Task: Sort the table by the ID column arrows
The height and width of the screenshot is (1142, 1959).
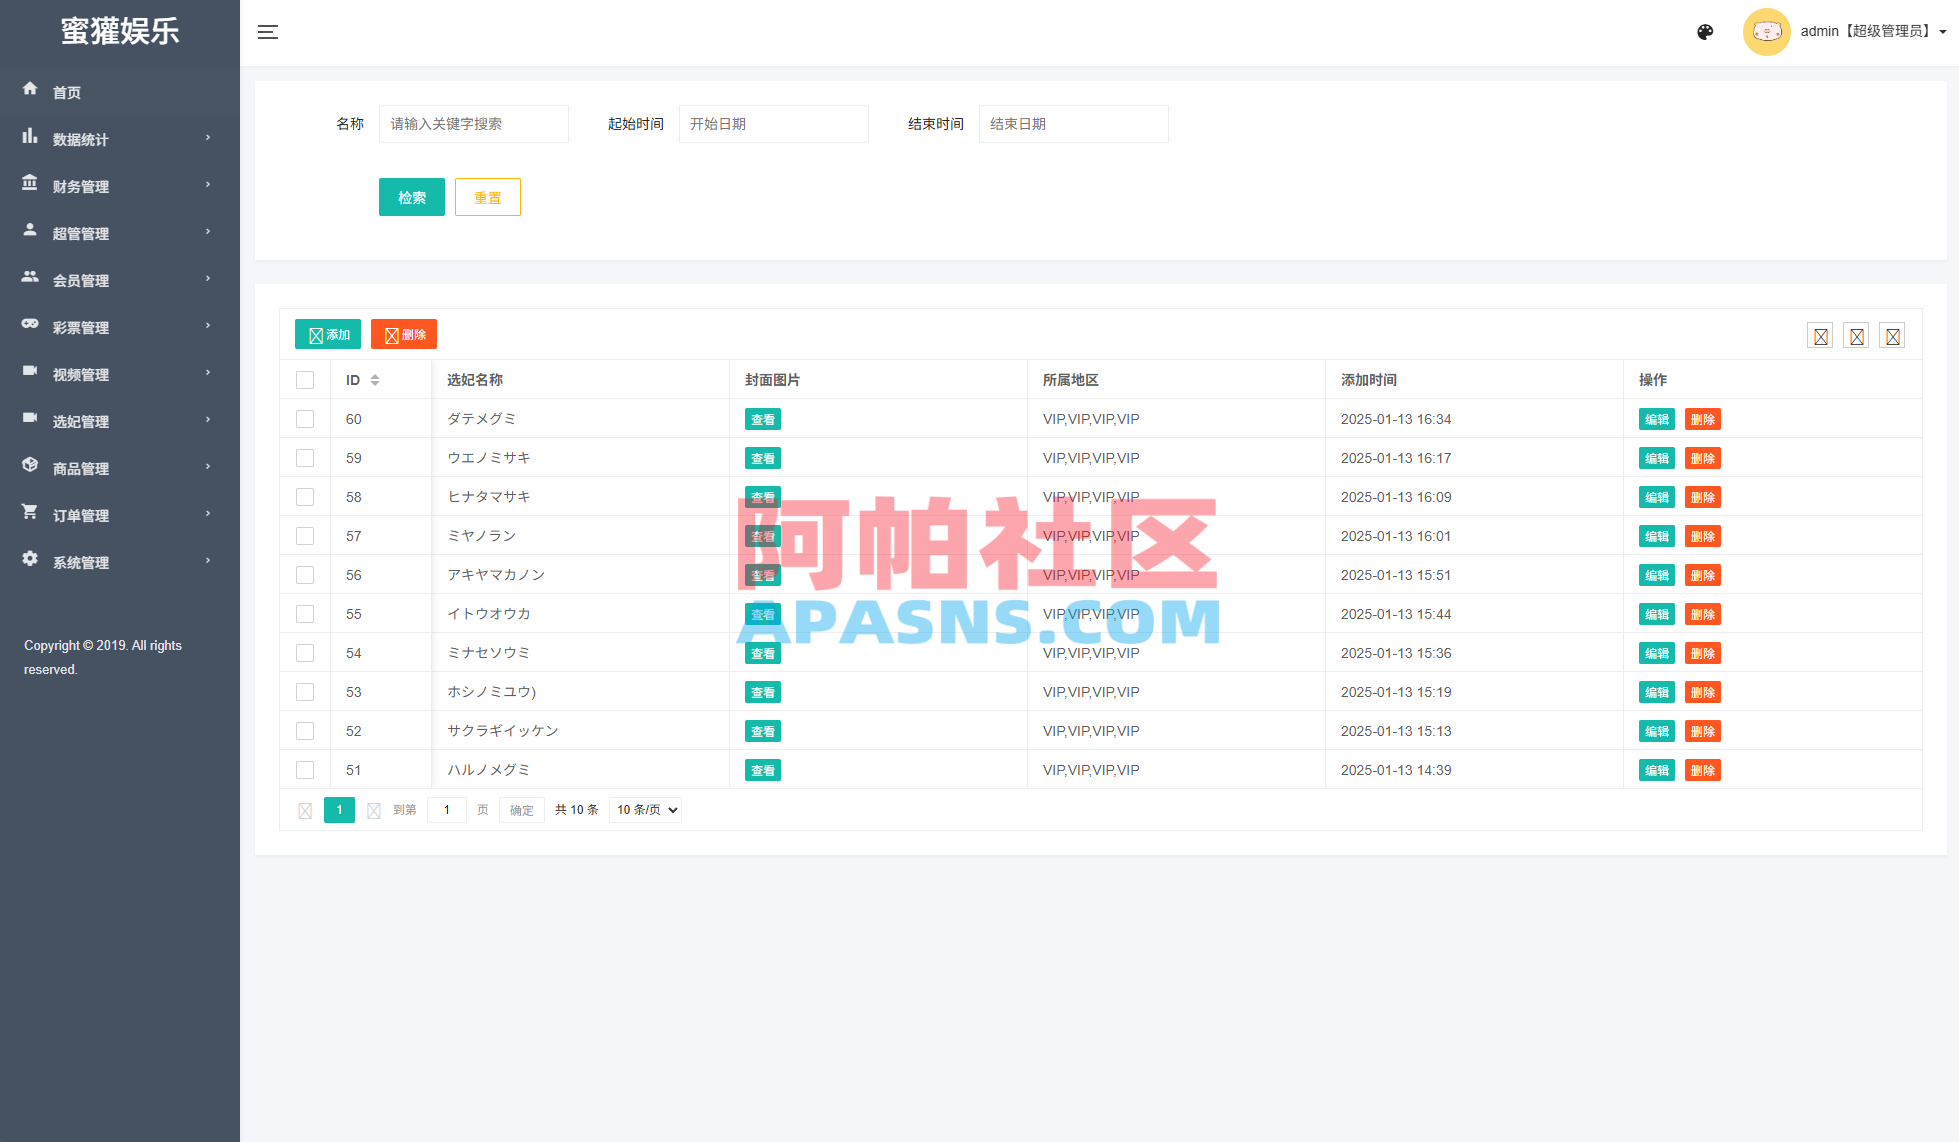Action: coord(375,380)
